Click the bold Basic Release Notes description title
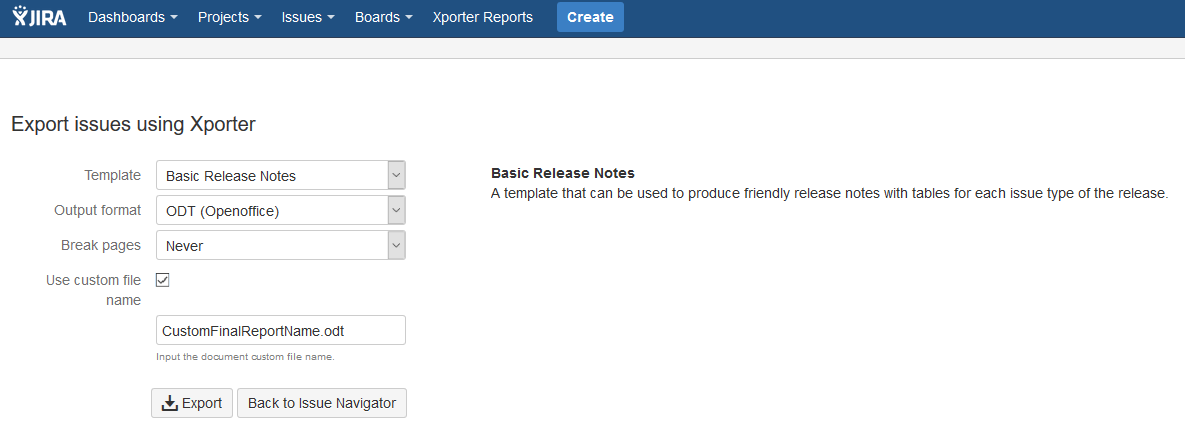1185x431 pixels. click(562, 173)
